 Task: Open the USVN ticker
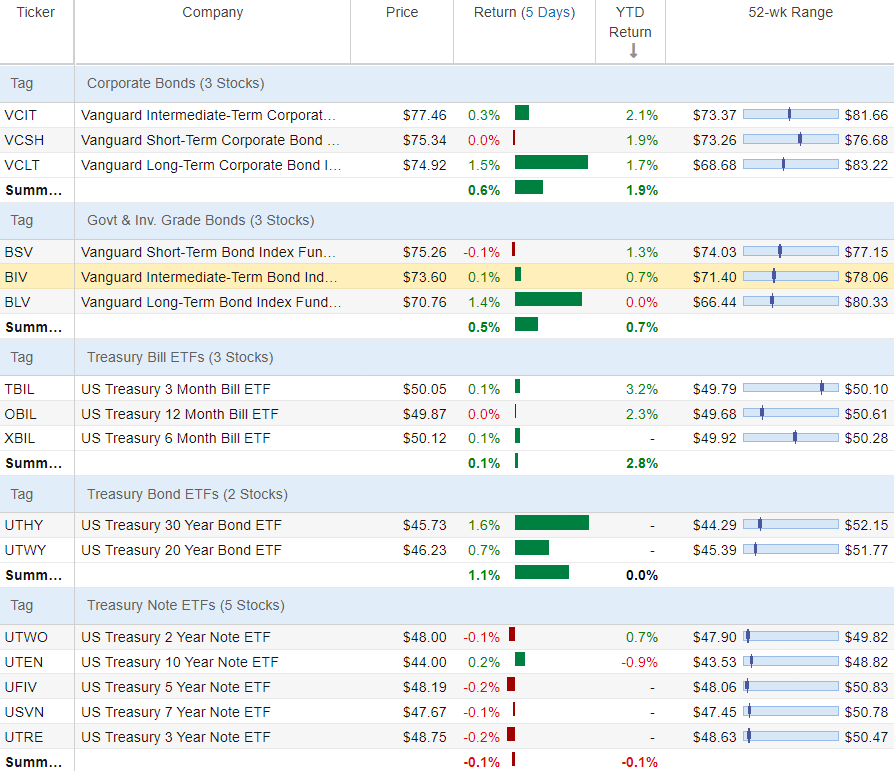24,712
